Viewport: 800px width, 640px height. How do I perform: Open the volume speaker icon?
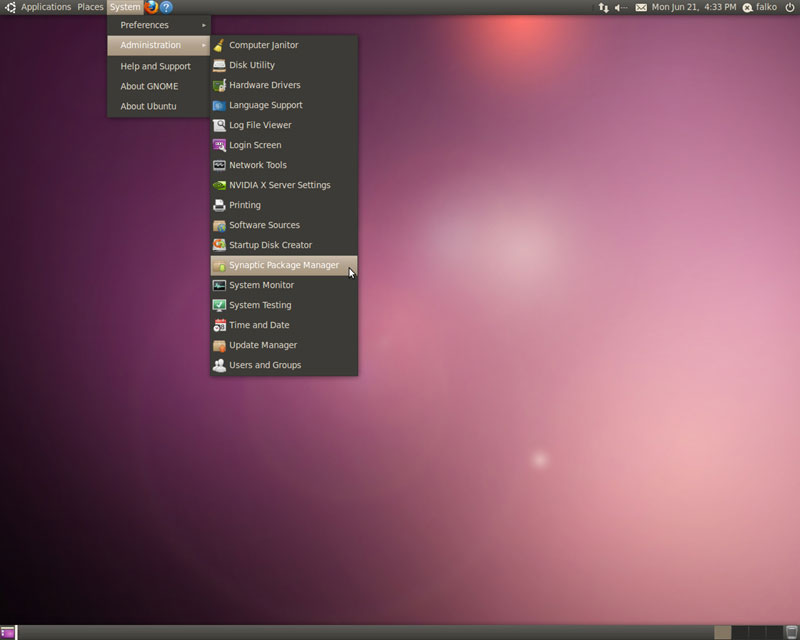tap(620, 7)
